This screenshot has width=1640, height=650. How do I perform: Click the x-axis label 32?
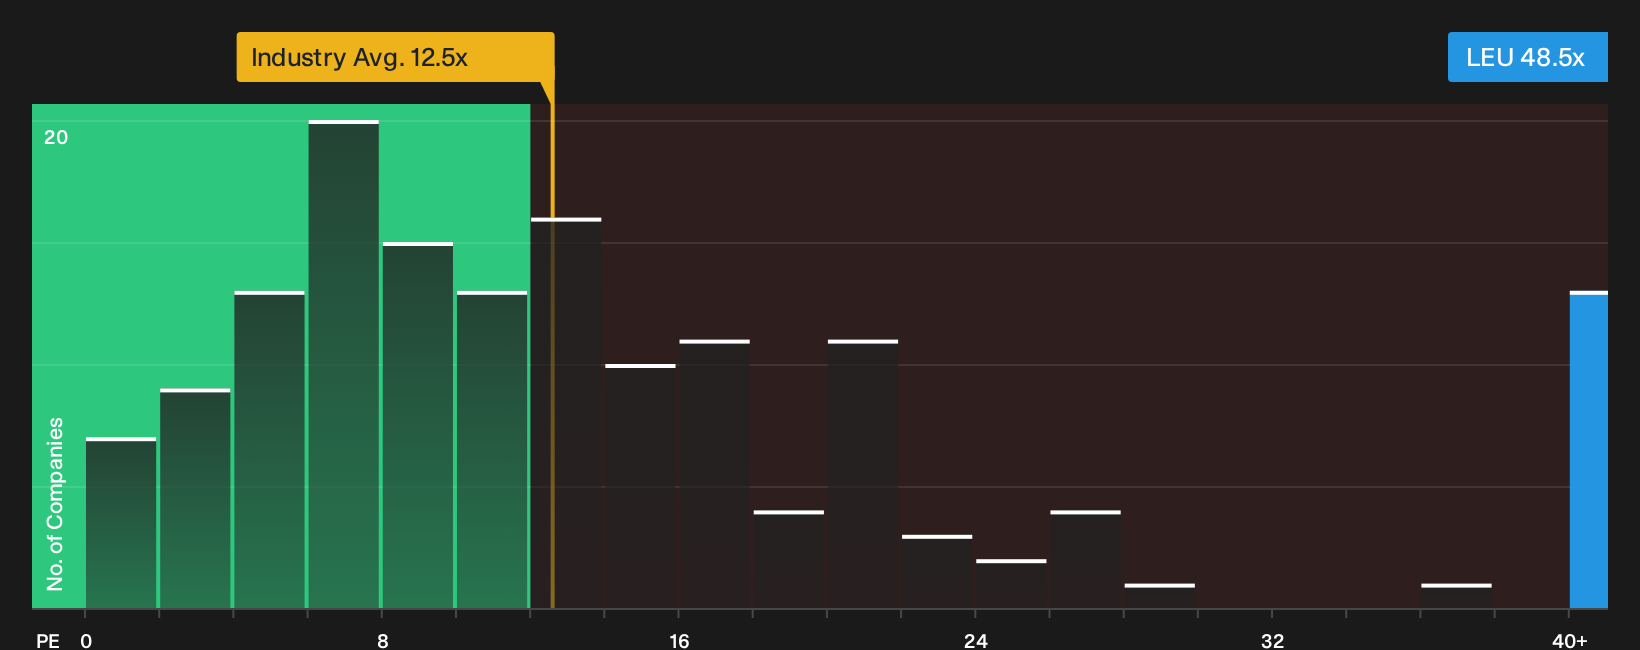[x=1272, y=640]
